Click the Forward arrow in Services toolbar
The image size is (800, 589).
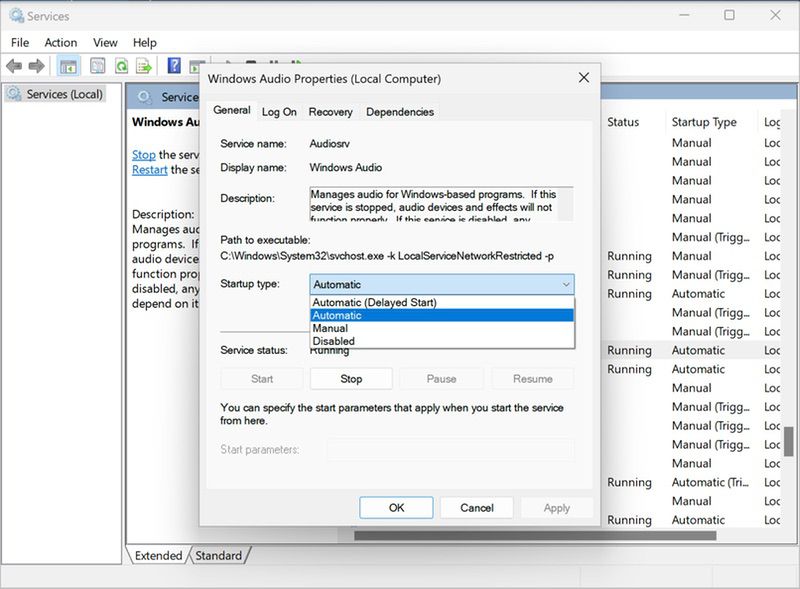click(36, 66)
